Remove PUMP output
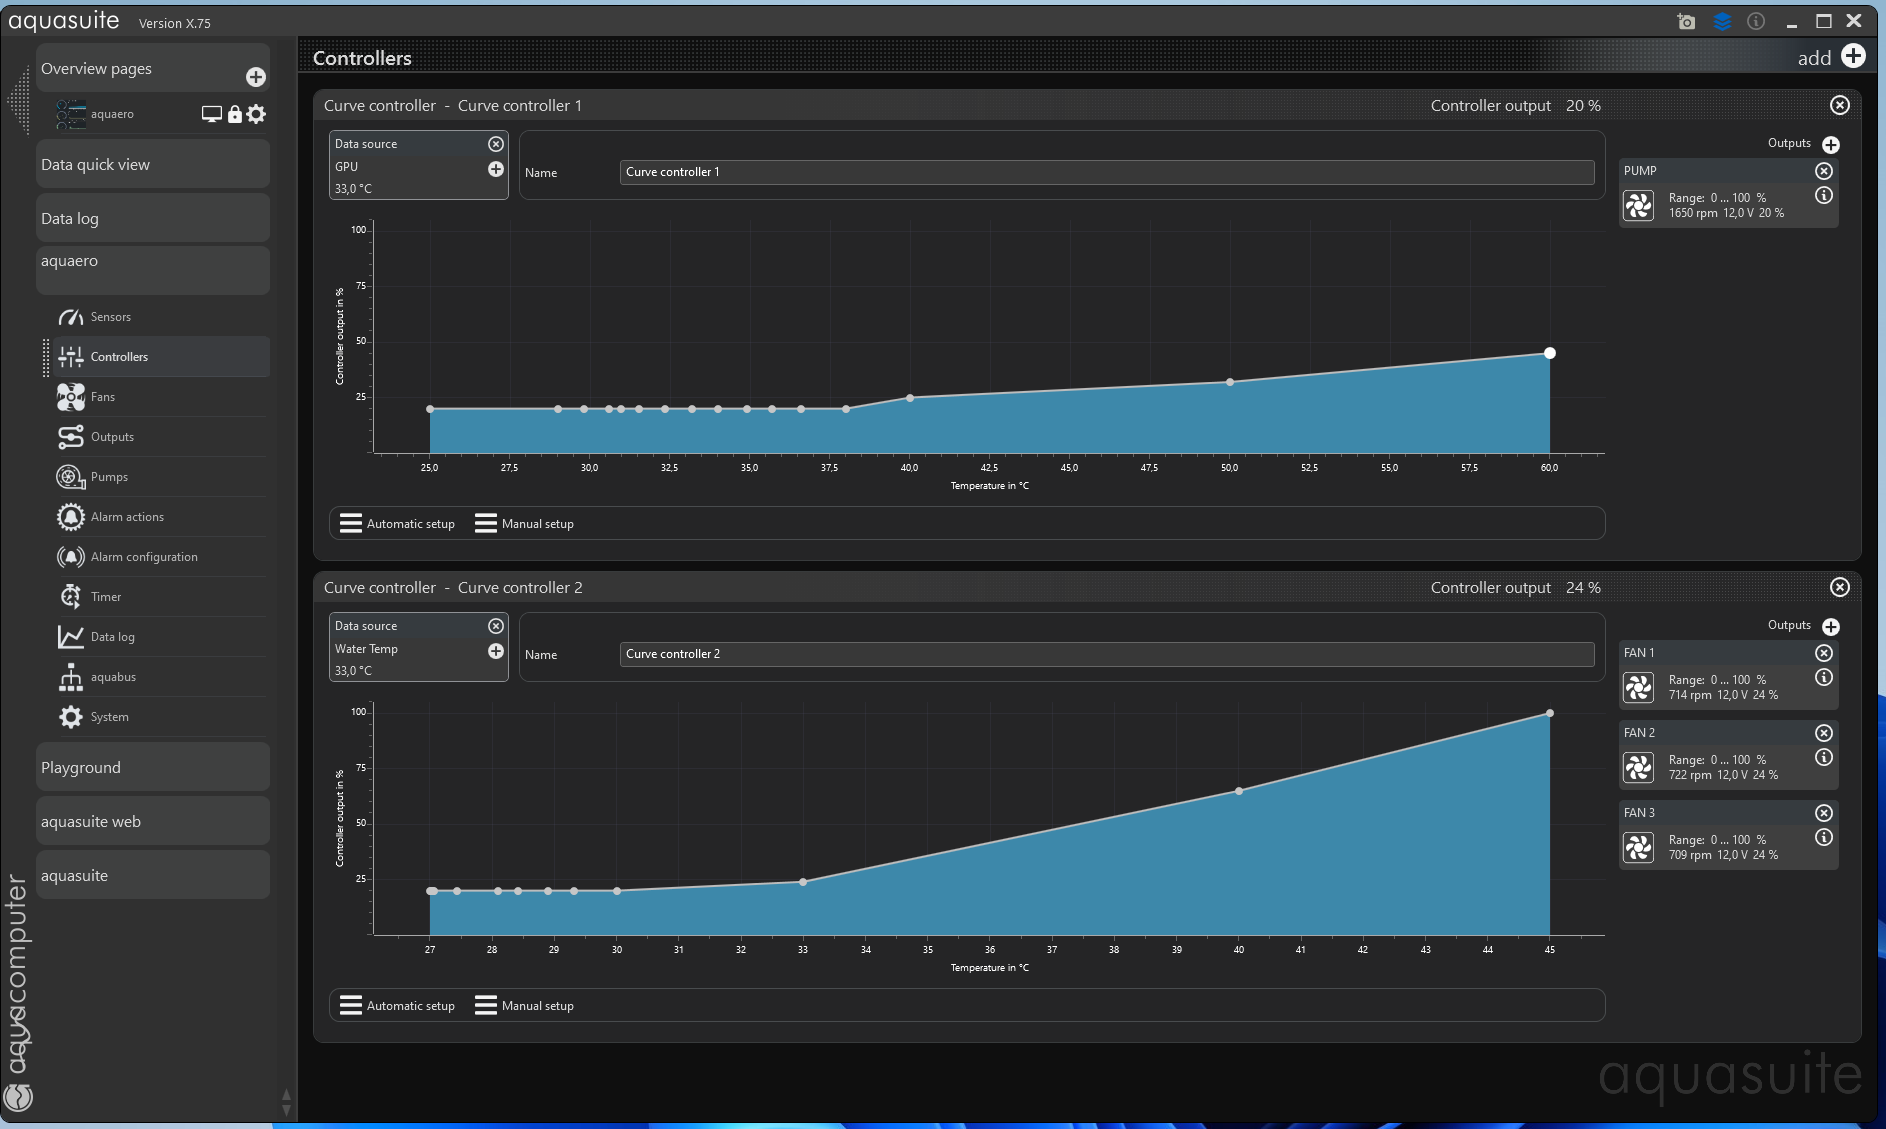1886x1129 pixels. (1824, 171)
